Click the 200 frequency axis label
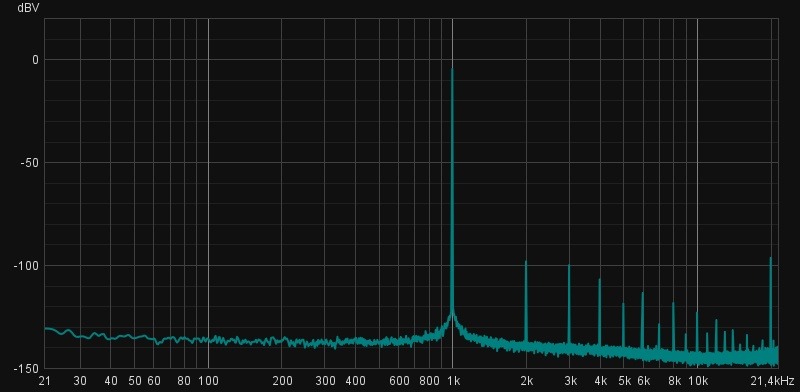 point(282,381)
